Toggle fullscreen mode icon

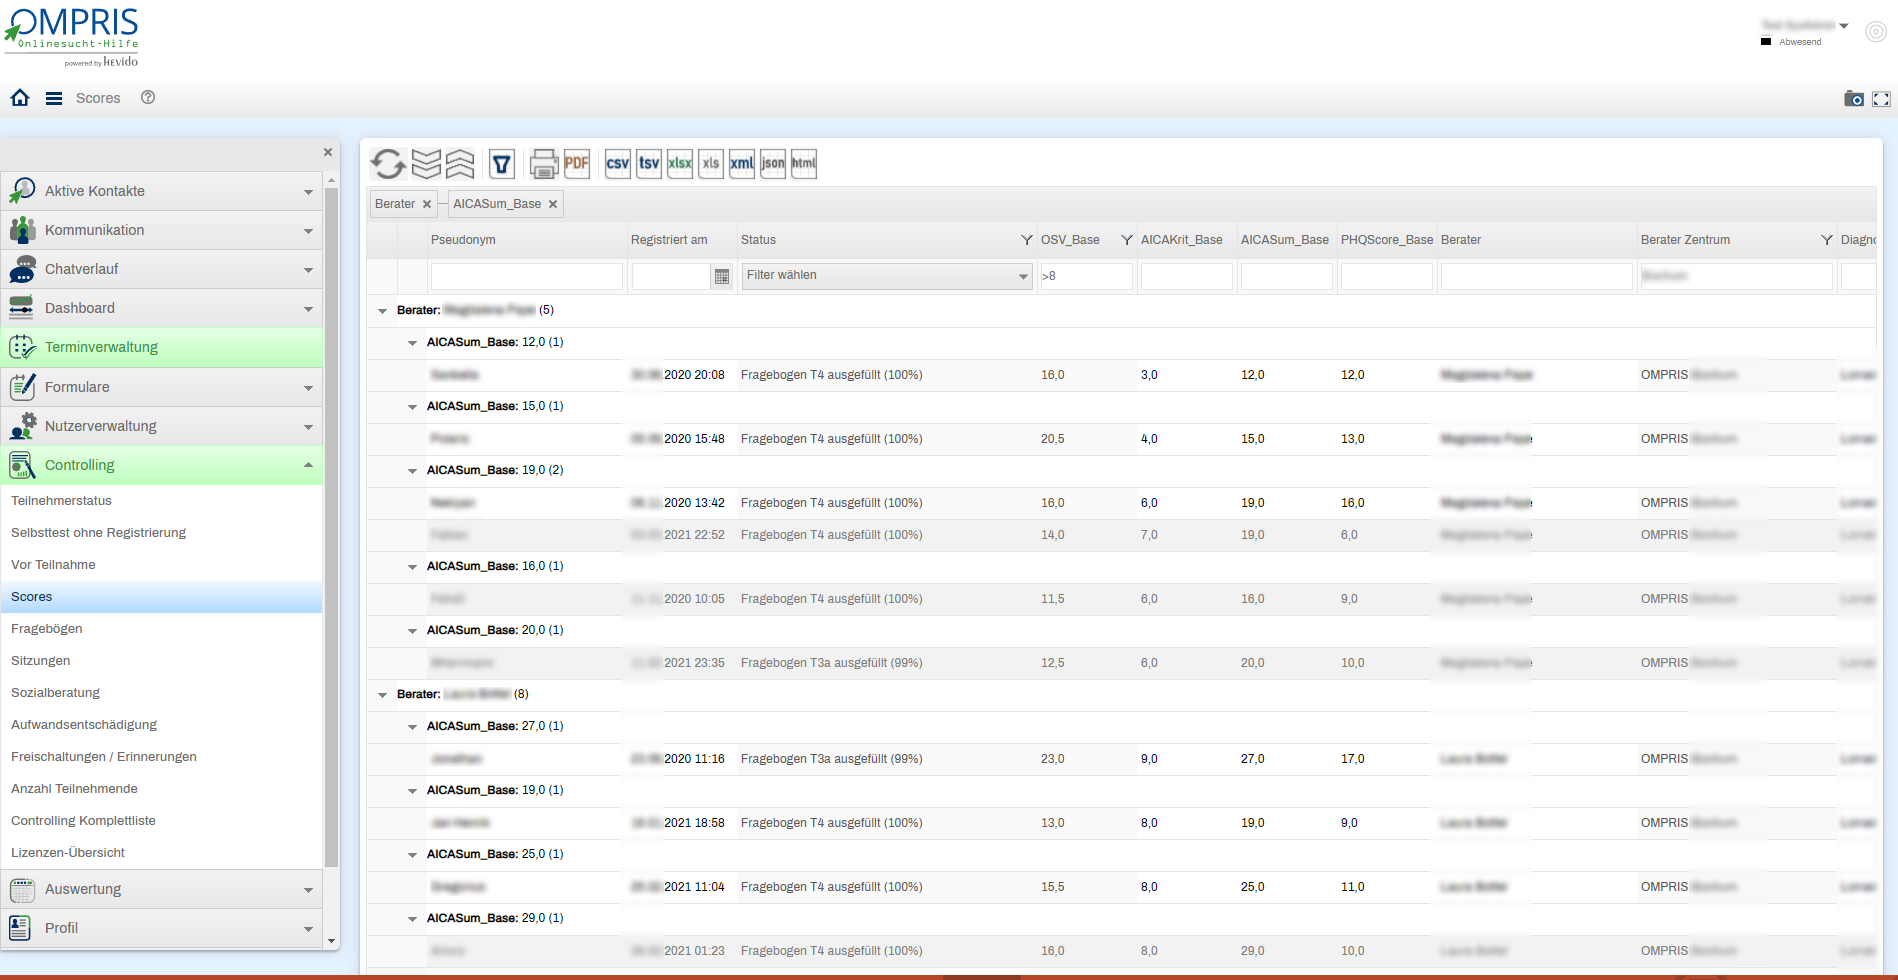pyautogui.click(x=1881, y=99)
